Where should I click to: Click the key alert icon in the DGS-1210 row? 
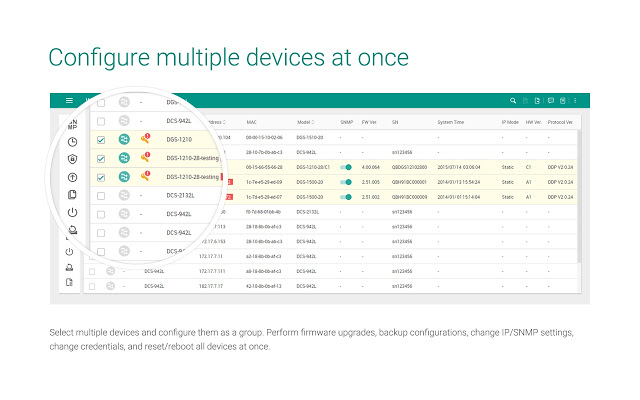click(x=145, y=140)
